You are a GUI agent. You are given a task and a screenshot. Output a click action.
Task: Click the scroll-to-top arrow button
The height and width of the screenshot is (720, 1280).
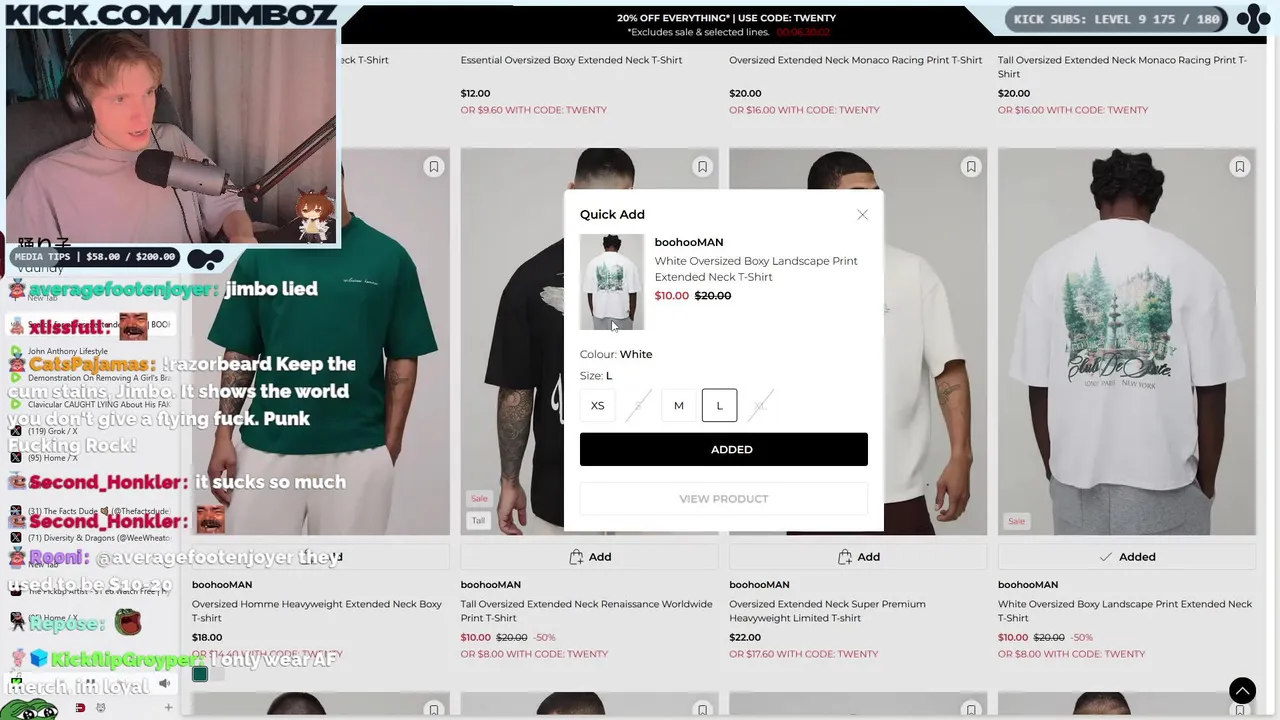(x=1242, y=690)
